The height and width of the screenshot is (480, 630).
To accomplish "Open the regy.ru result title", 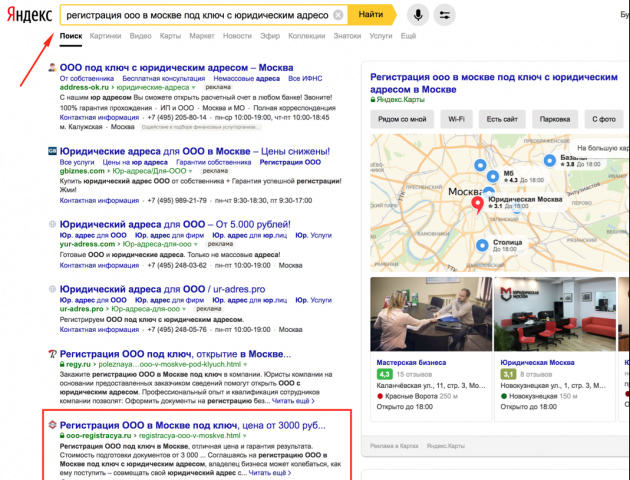I will point(175,354).
